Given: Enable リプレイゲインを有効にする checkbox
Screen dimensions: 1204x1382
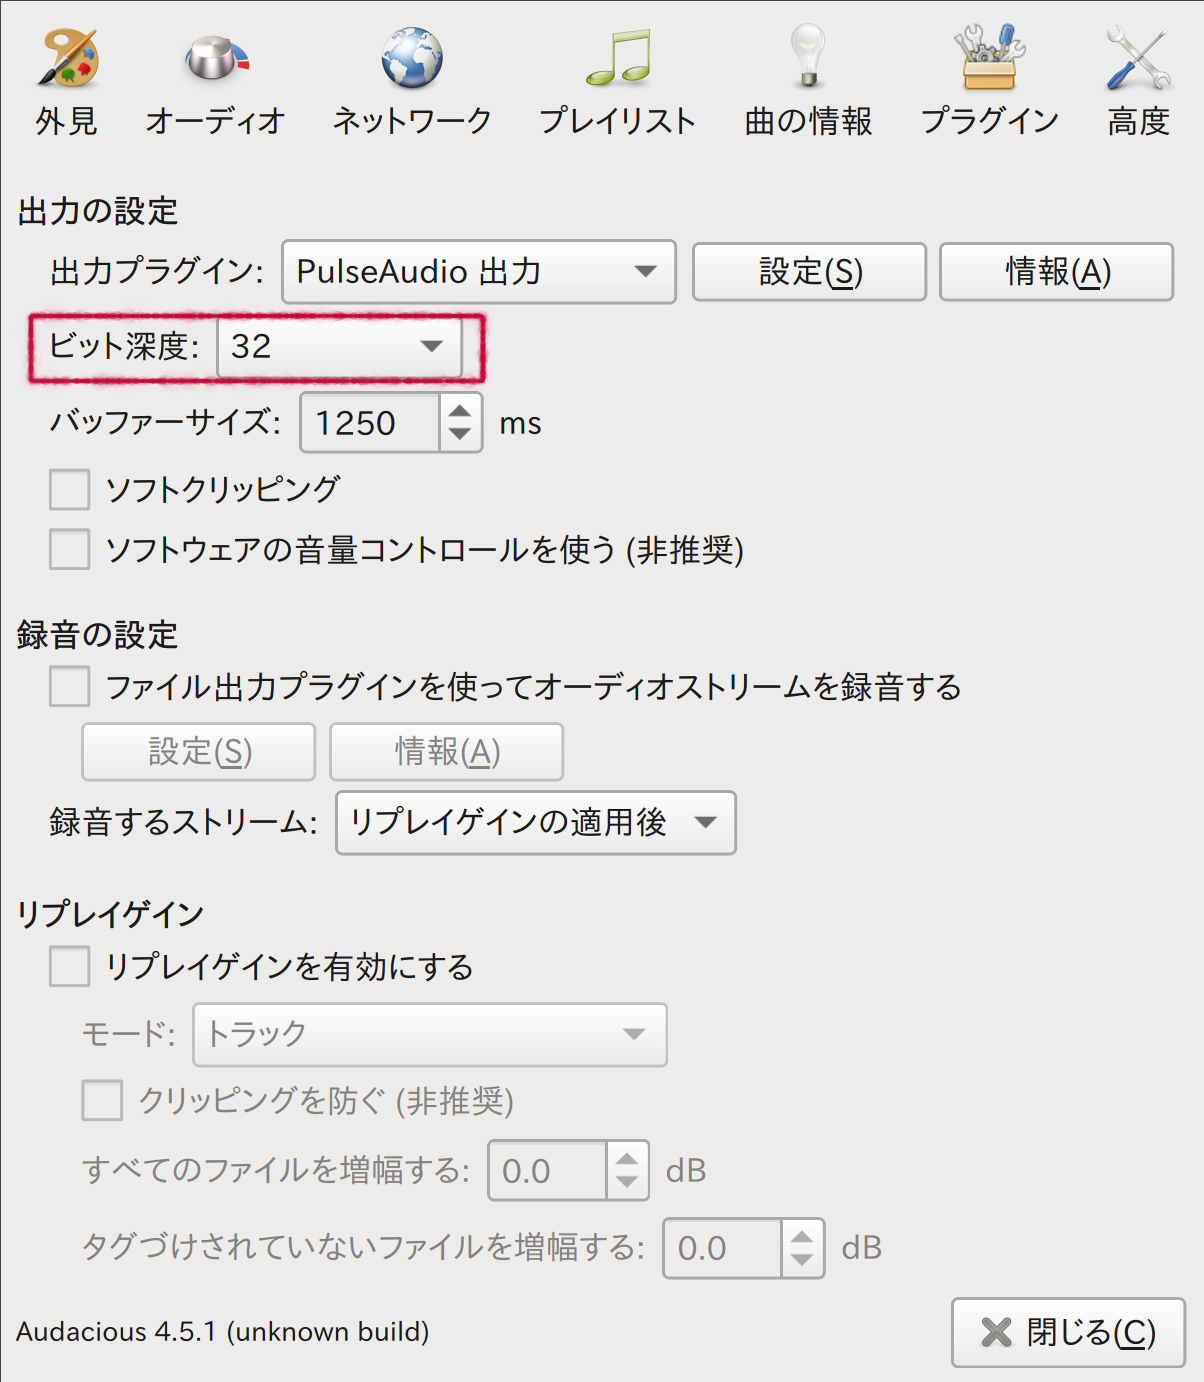Looking at the screenshot, I should tap(68, 967).
